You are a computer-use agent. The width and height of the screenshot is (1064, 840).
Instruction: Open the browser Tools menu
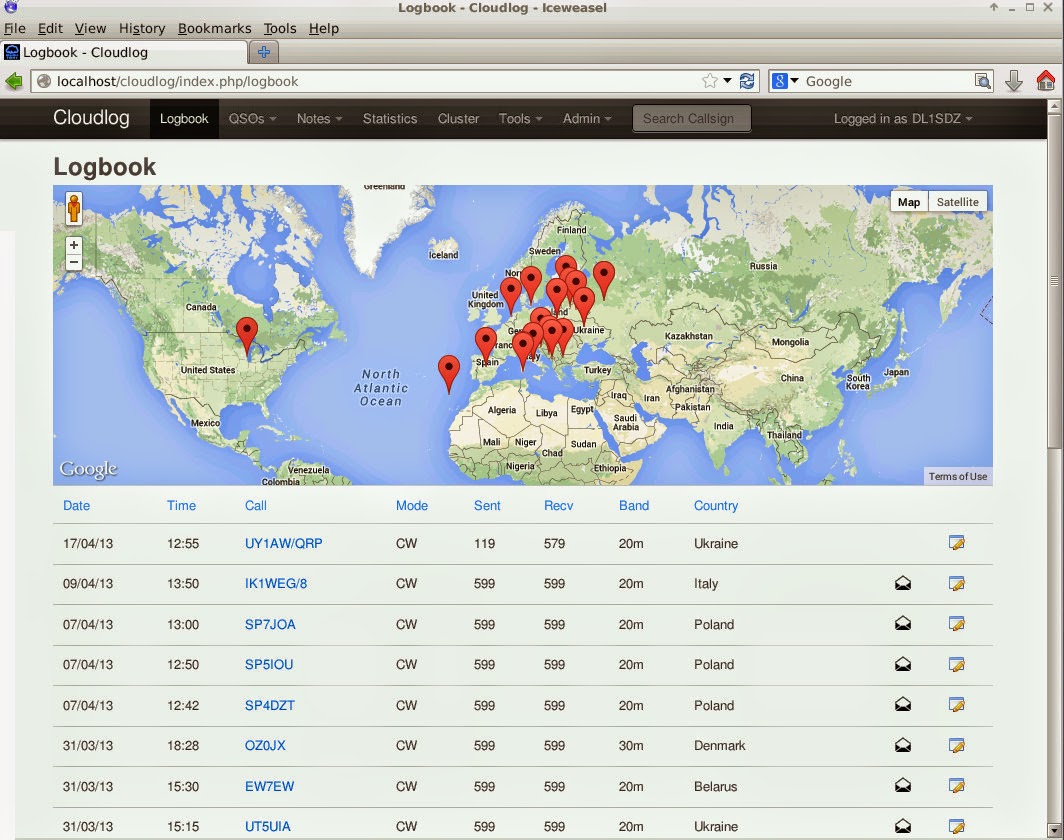(280, 28)
